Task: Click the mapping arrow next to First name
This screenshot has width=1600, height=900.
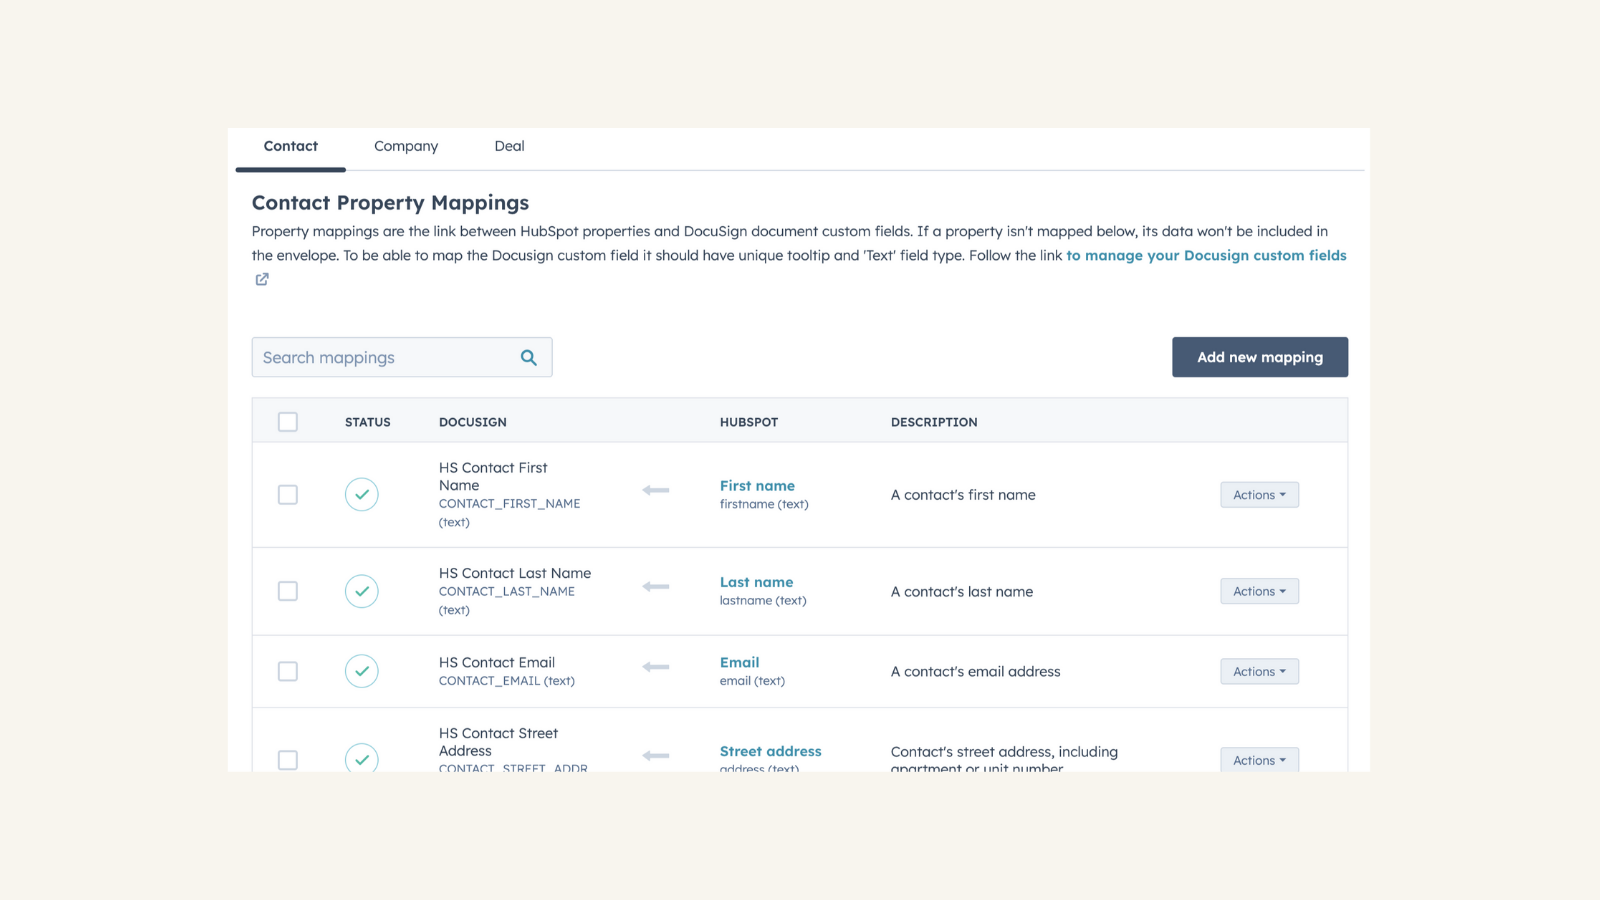Action: tap(655, 490)
